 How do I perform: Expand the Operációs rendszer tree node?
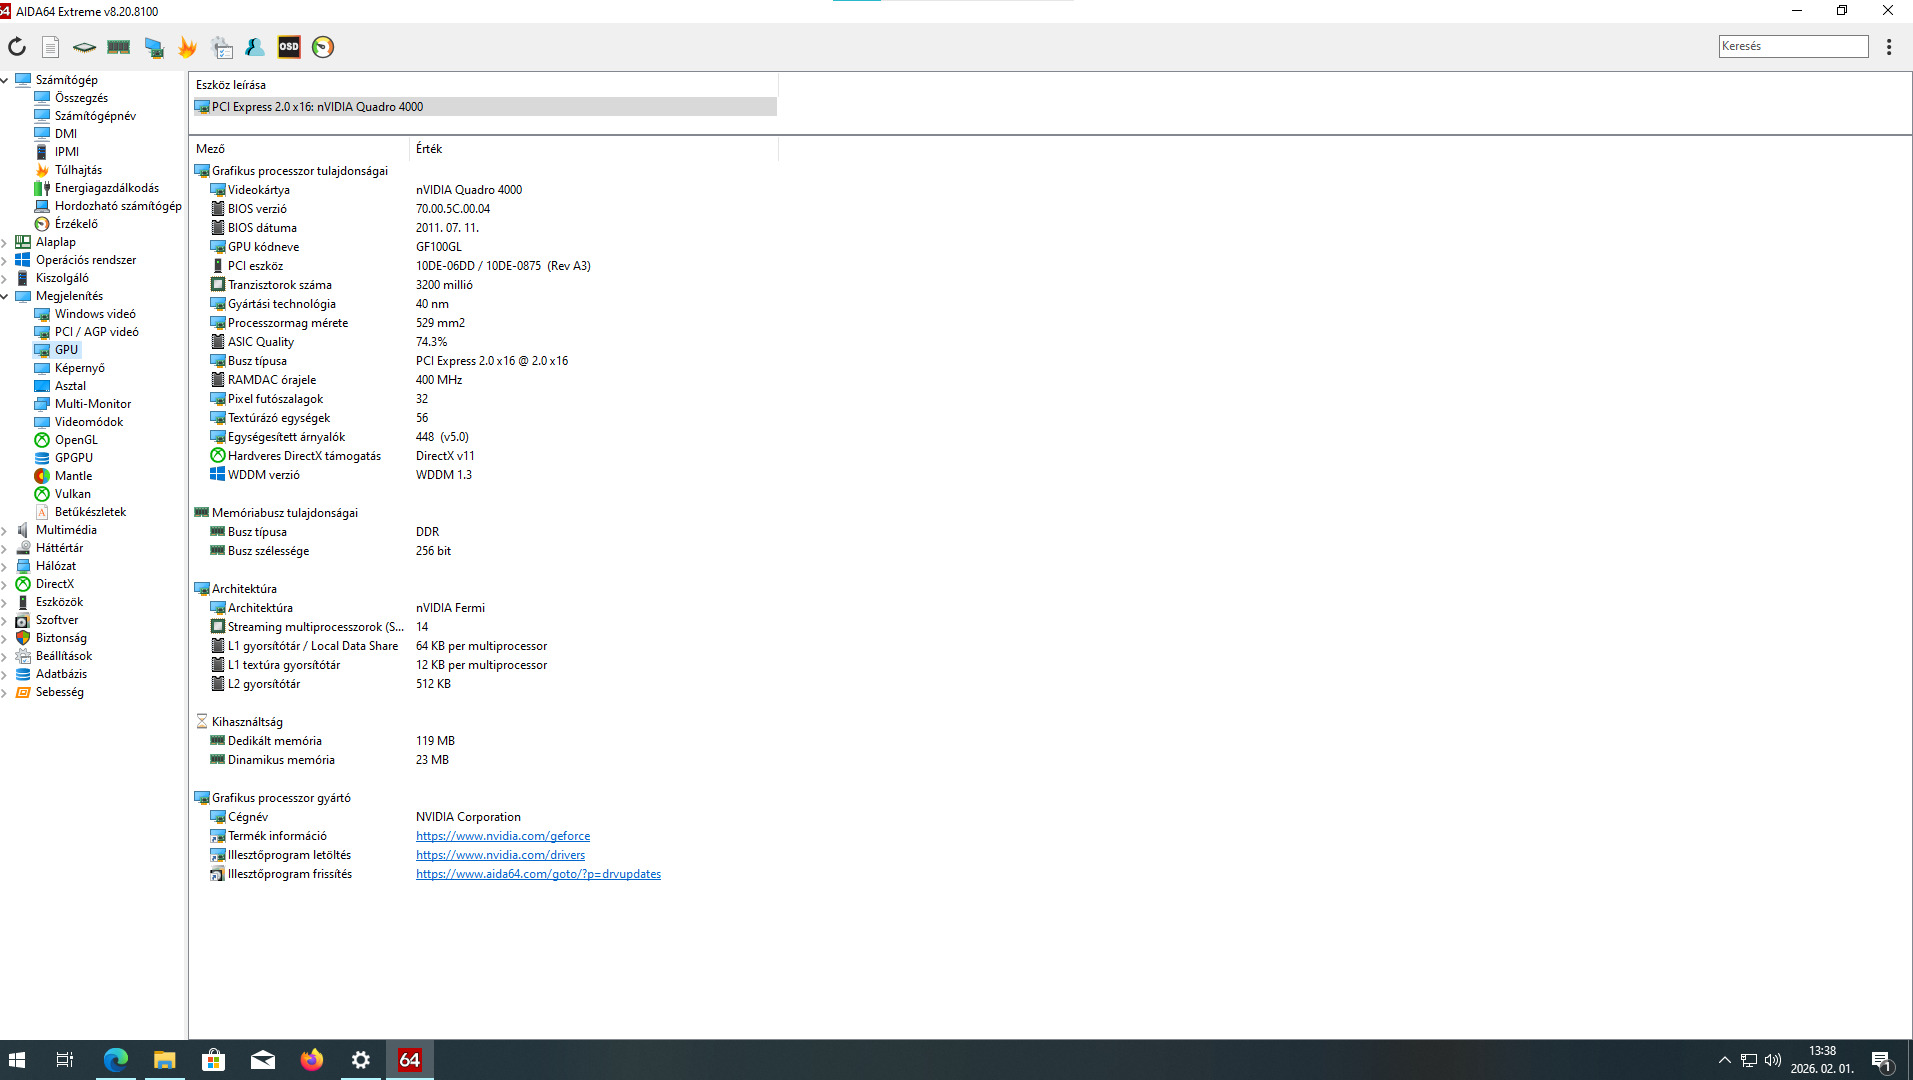click(5, 260)
